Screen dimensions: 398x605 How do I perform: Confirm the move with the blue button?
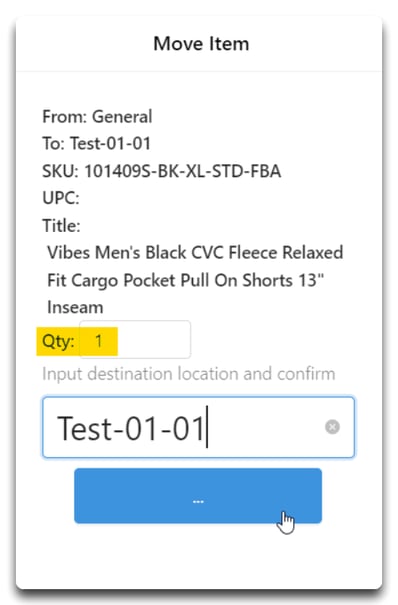click(198, 496)
